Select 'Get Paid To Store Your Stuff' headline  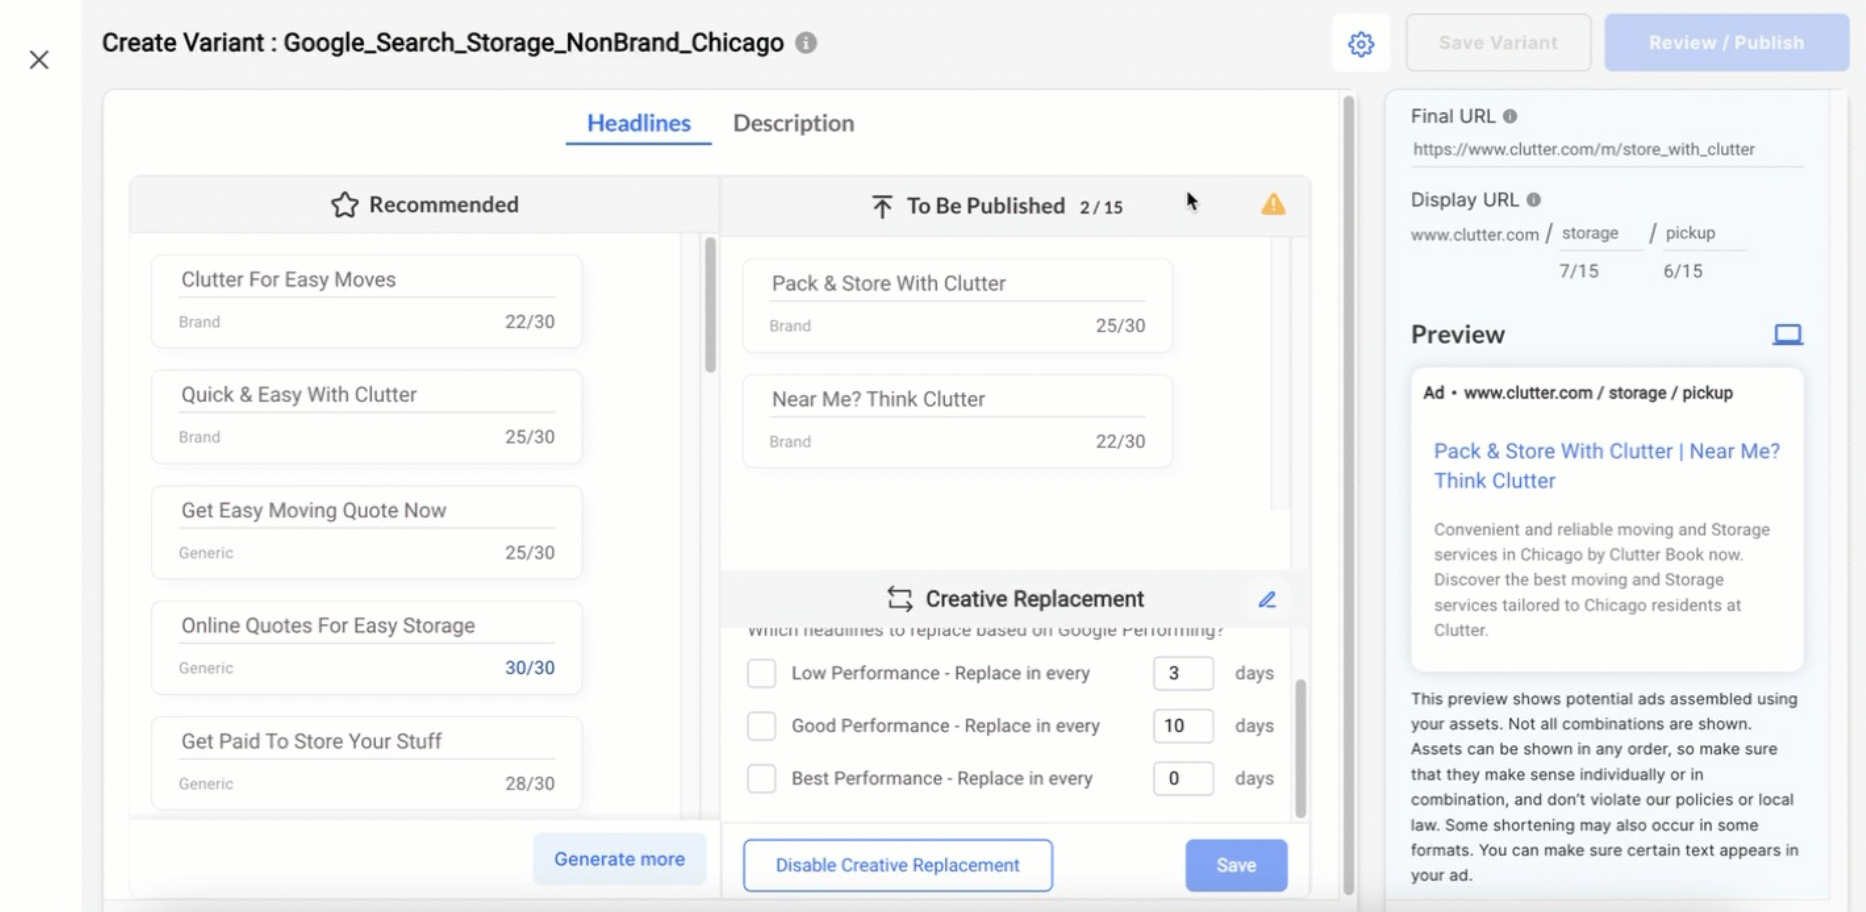coord(367,763)
